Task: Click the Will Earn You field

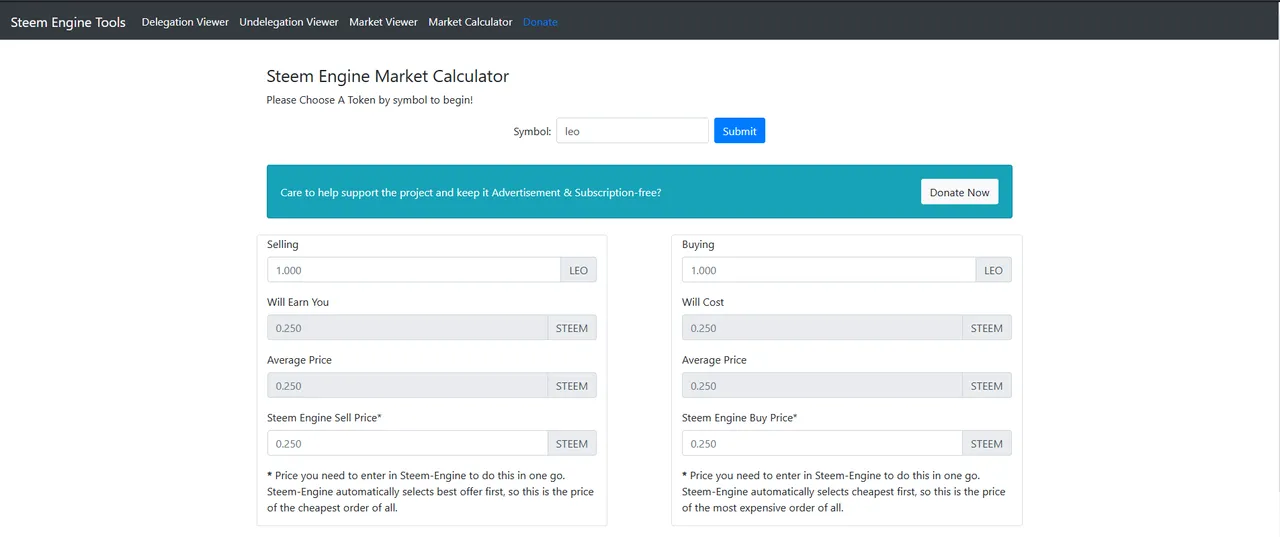Action: click(x=407, y=328)
